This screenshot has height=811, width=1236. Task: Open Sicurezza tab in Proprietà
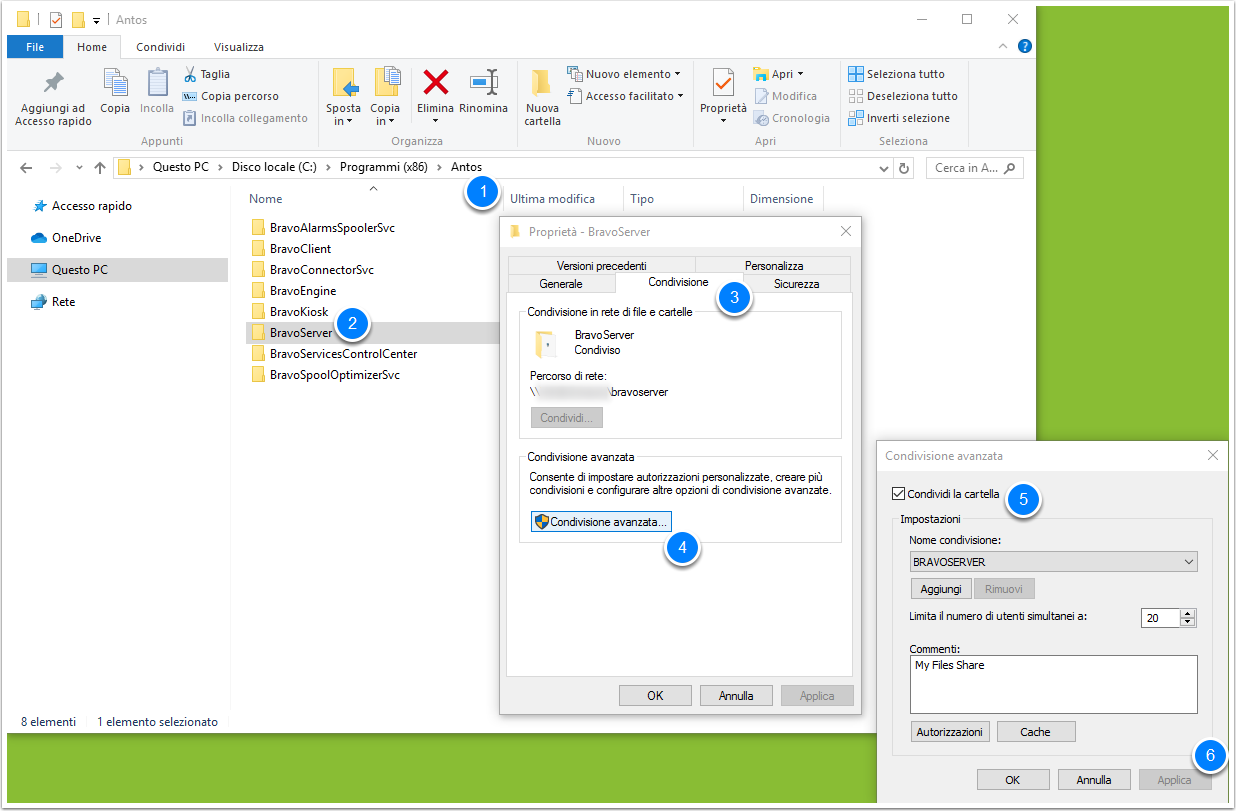[x=796, y=284]
